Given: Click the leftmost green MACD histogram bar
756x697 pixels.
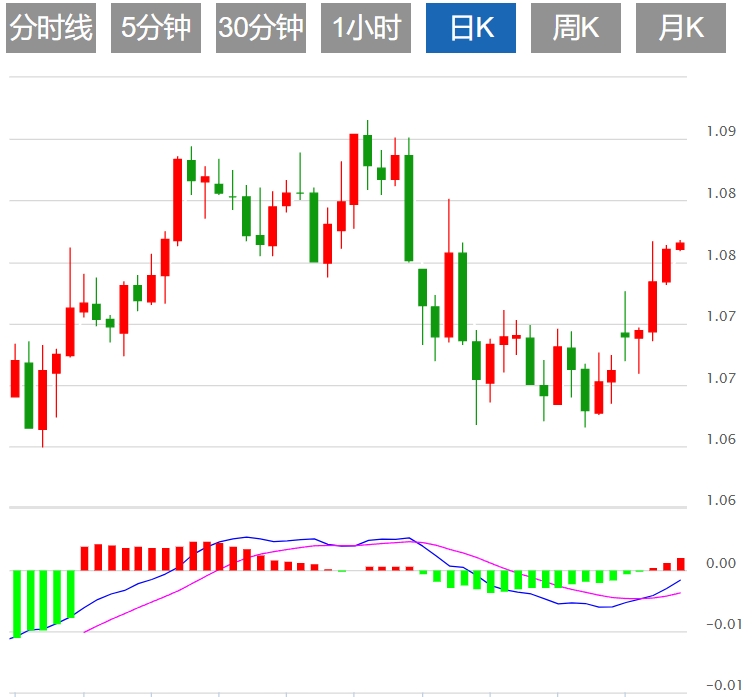Looking at the screenshot, I should click(16, 604).
